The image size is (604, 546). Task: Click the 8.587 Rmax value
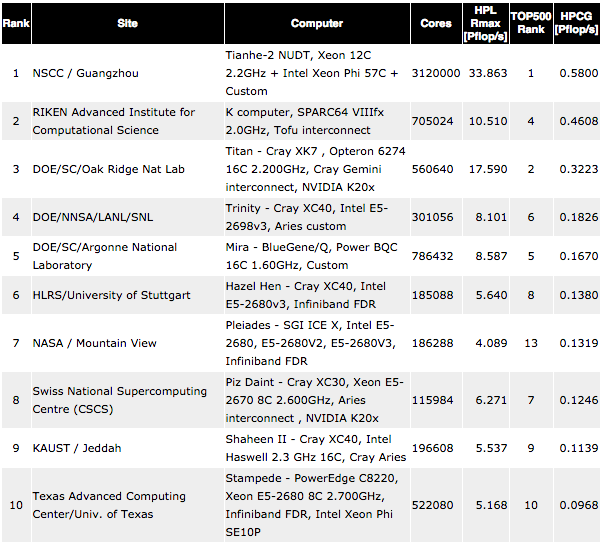pos(491,256)
